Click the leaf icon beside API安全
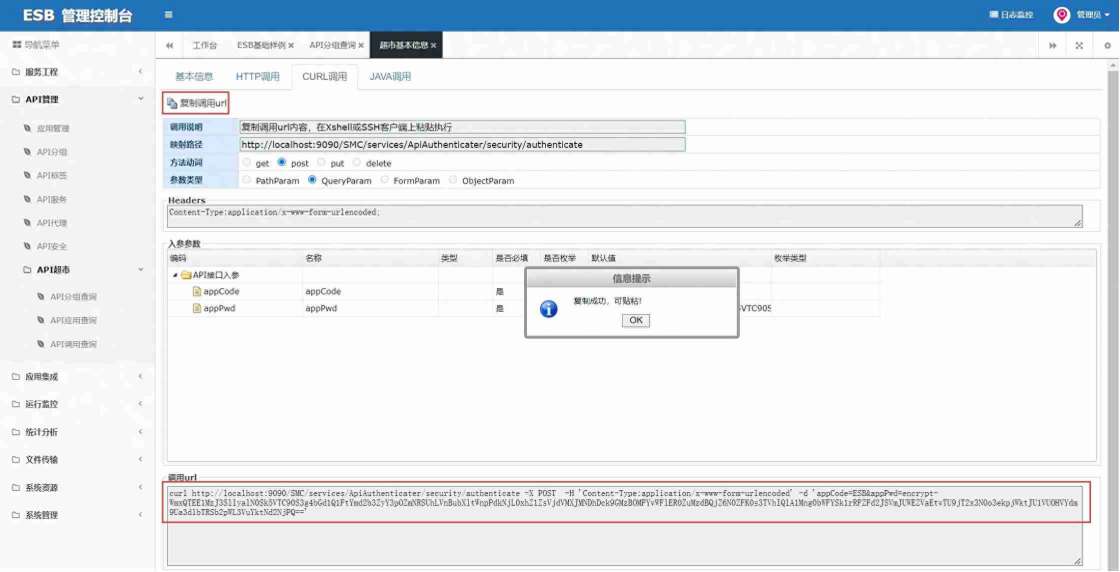Image resolution: width=1120 pixels, height=572 pixels. coord(28,246)
